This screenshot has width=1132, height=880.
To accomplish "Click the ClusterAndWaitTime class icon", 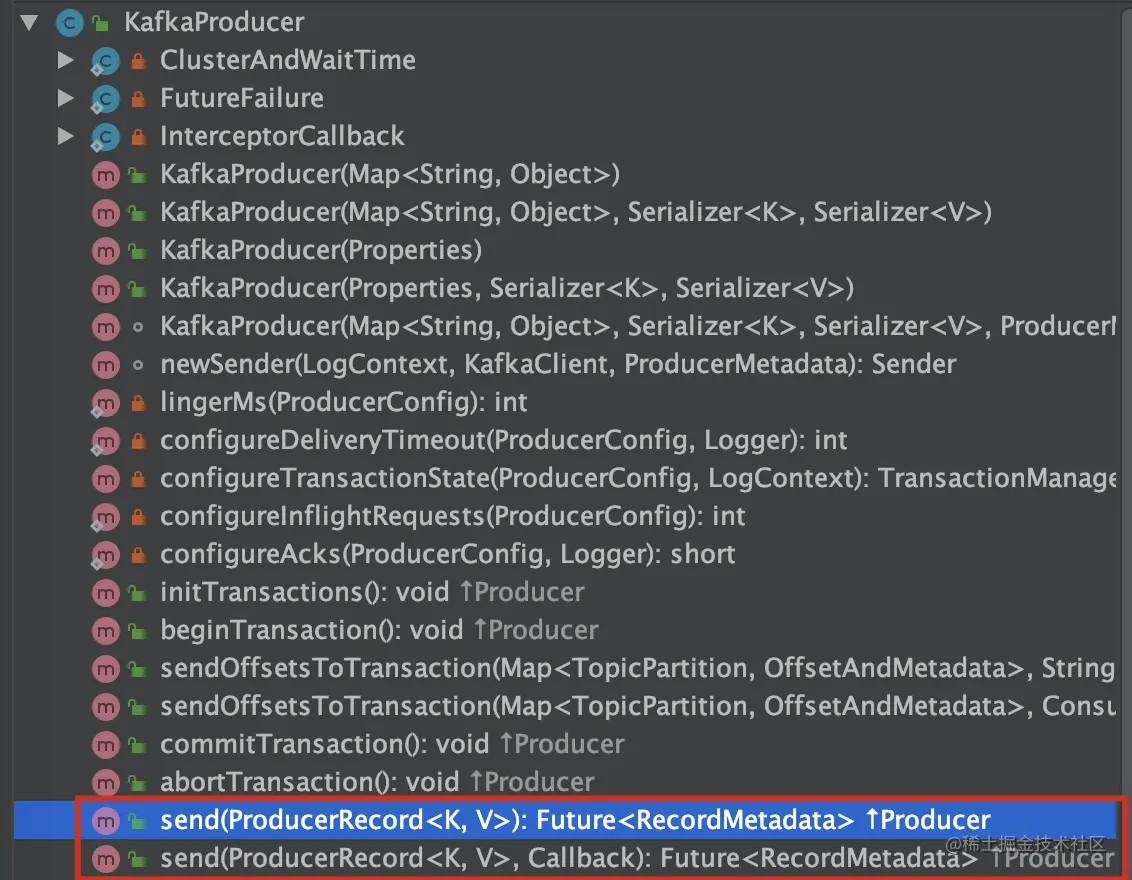I will pyautogui.click(x=105, y=61).
